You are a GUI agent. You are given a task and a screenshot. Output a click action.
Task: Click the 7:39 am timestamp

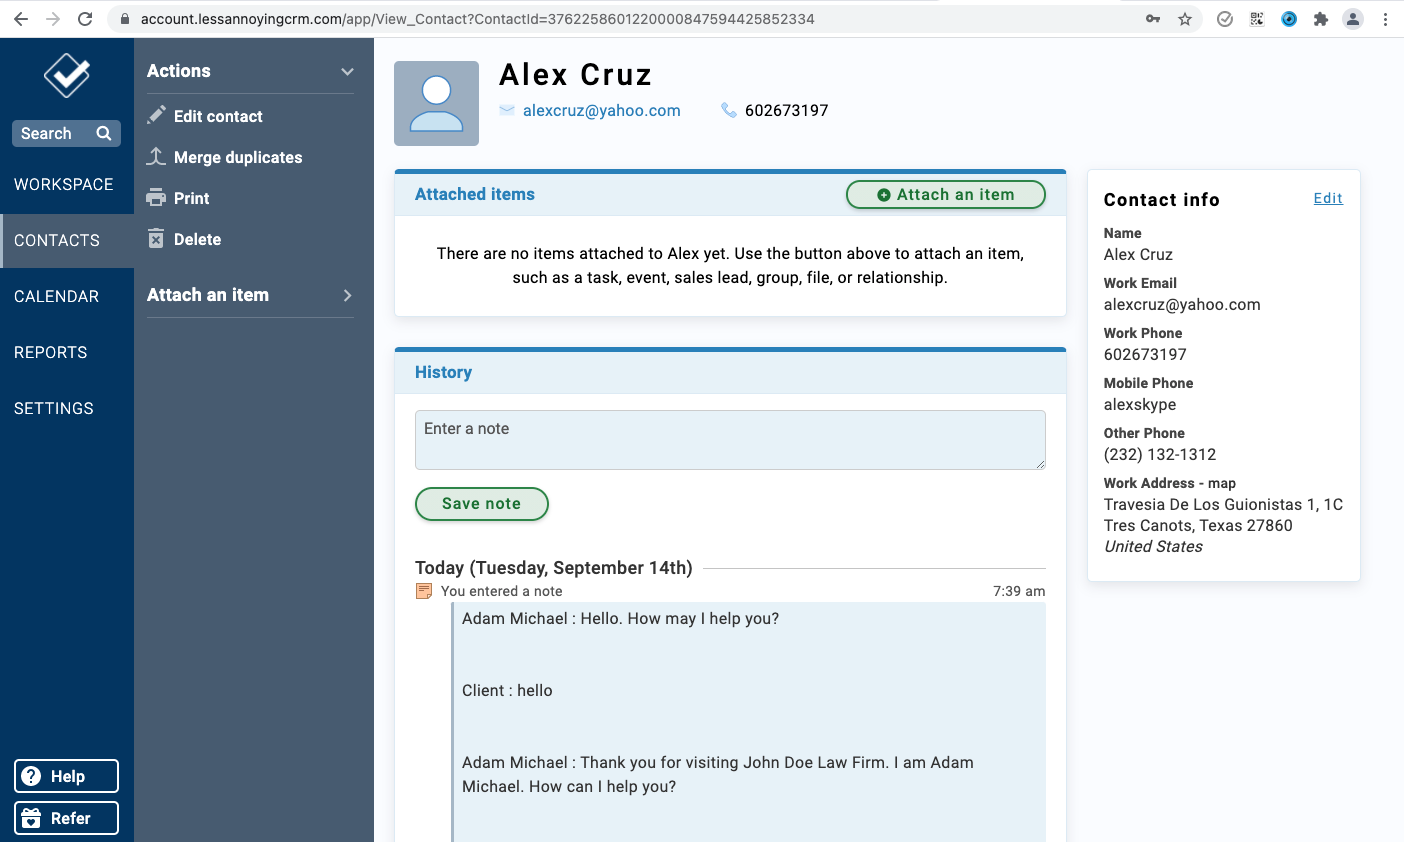[x=1019, y=591]
